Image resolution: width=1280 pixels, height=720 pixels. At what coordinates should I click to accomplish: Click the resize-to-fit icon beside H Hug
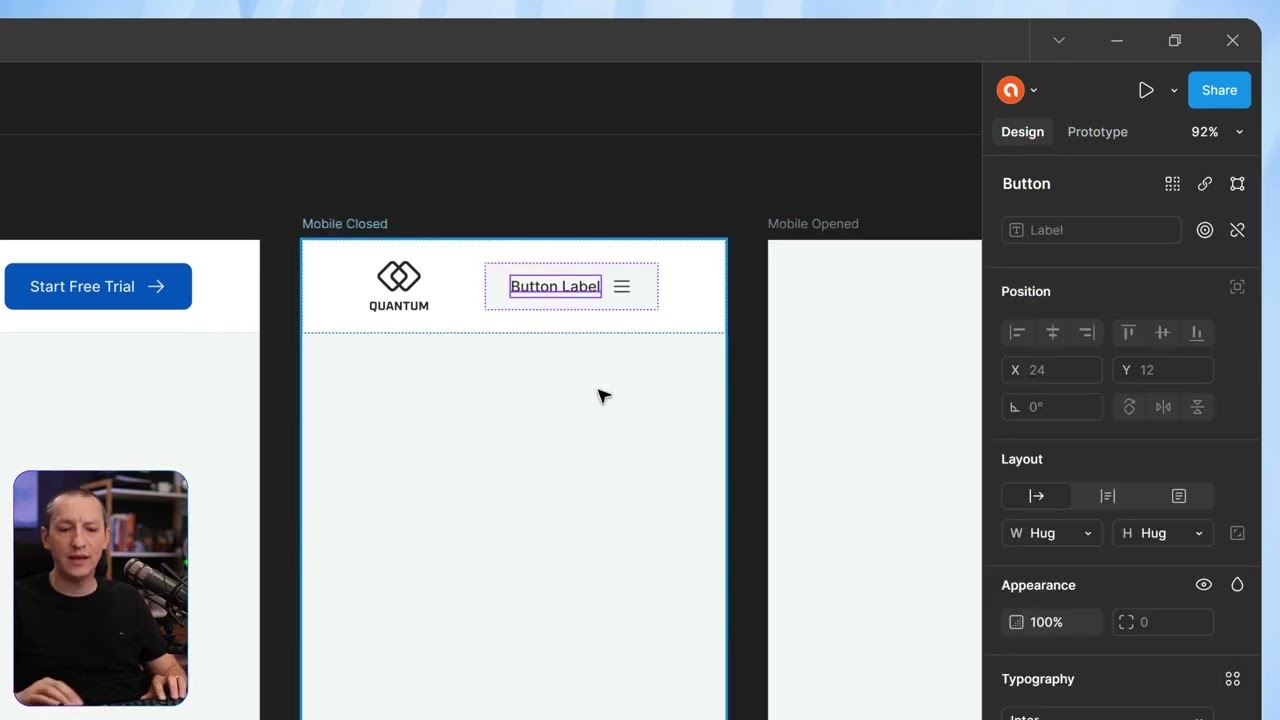[1237, 533]
